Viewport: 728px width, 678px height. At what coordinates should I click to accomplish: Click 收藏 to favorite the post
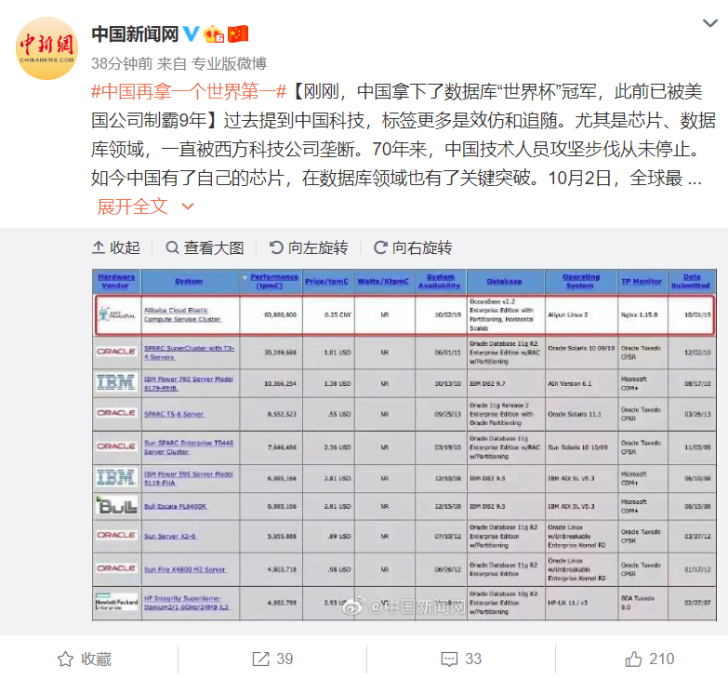coord(84,659)
